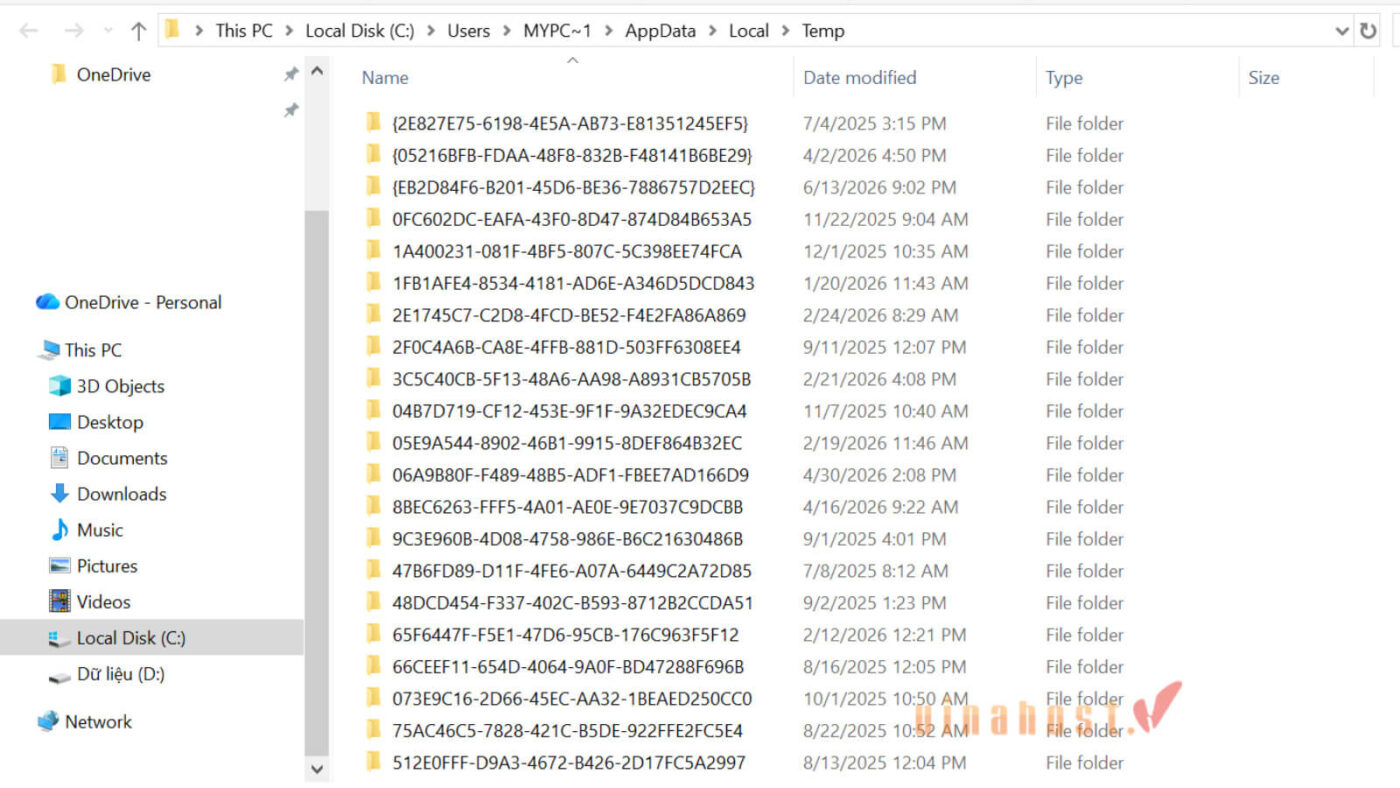Click the Documents icon in navigation pane
This screenshot has width=1400, height=788.
click(x=60, y=458)
